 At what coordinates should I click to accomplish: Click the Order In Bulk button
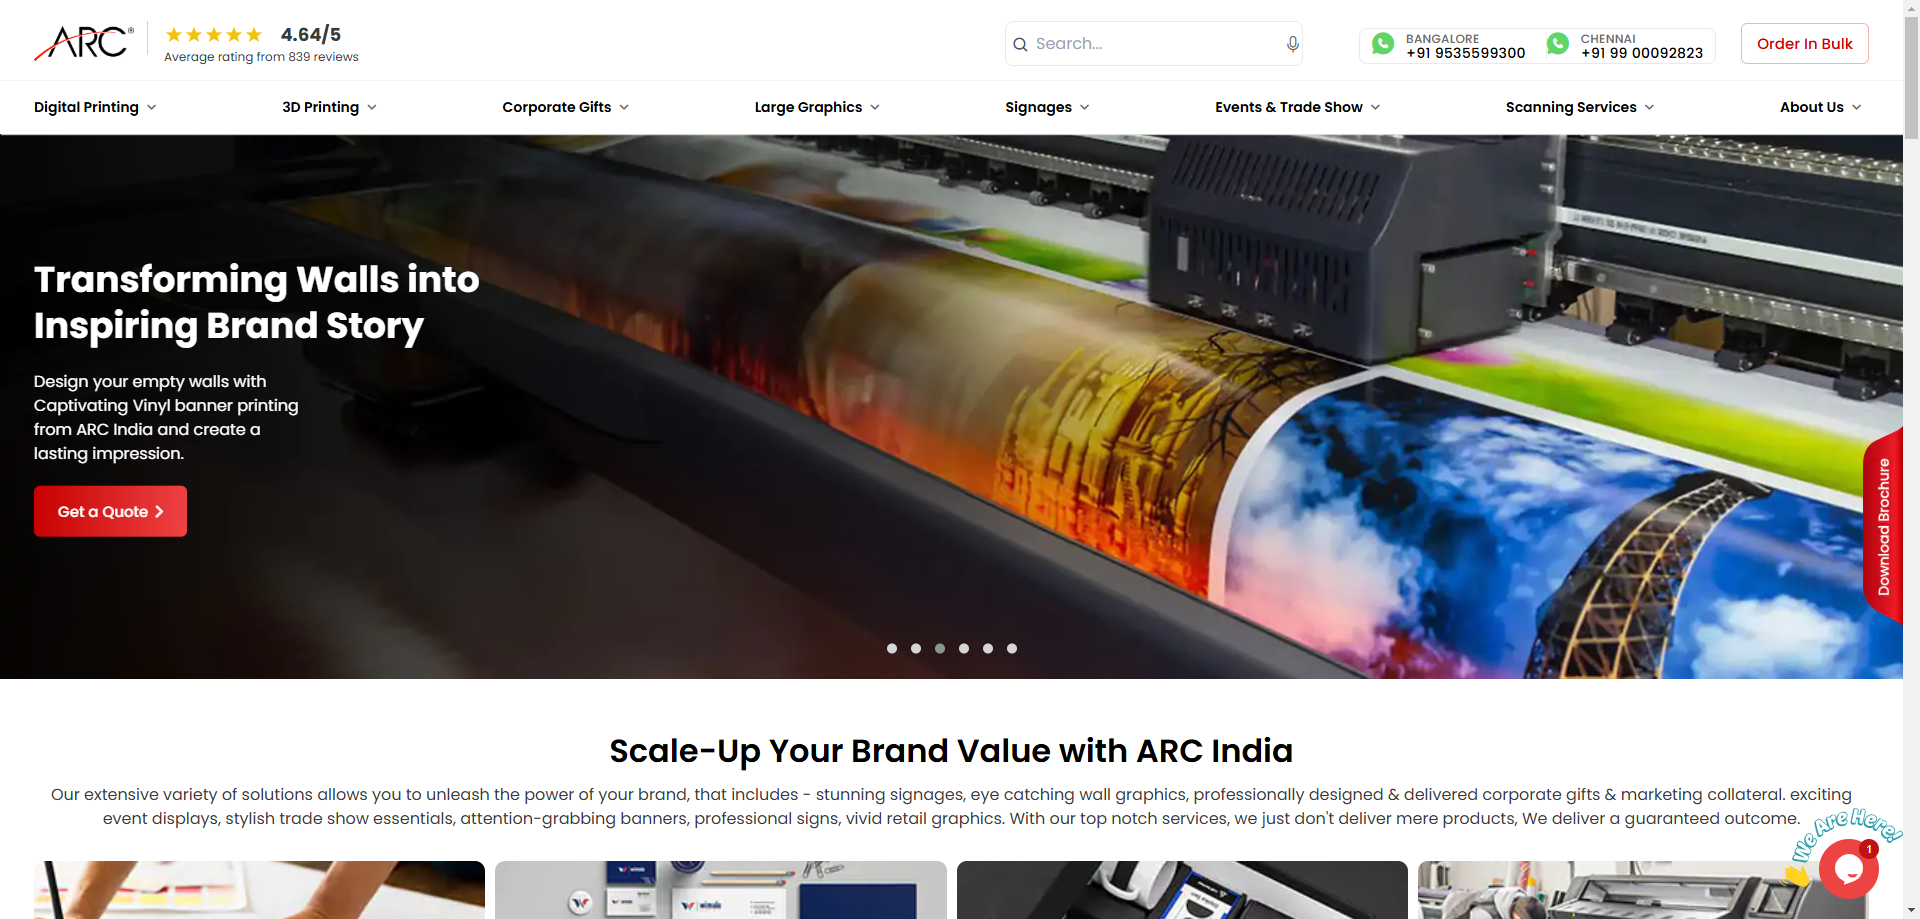(1804, 44)
